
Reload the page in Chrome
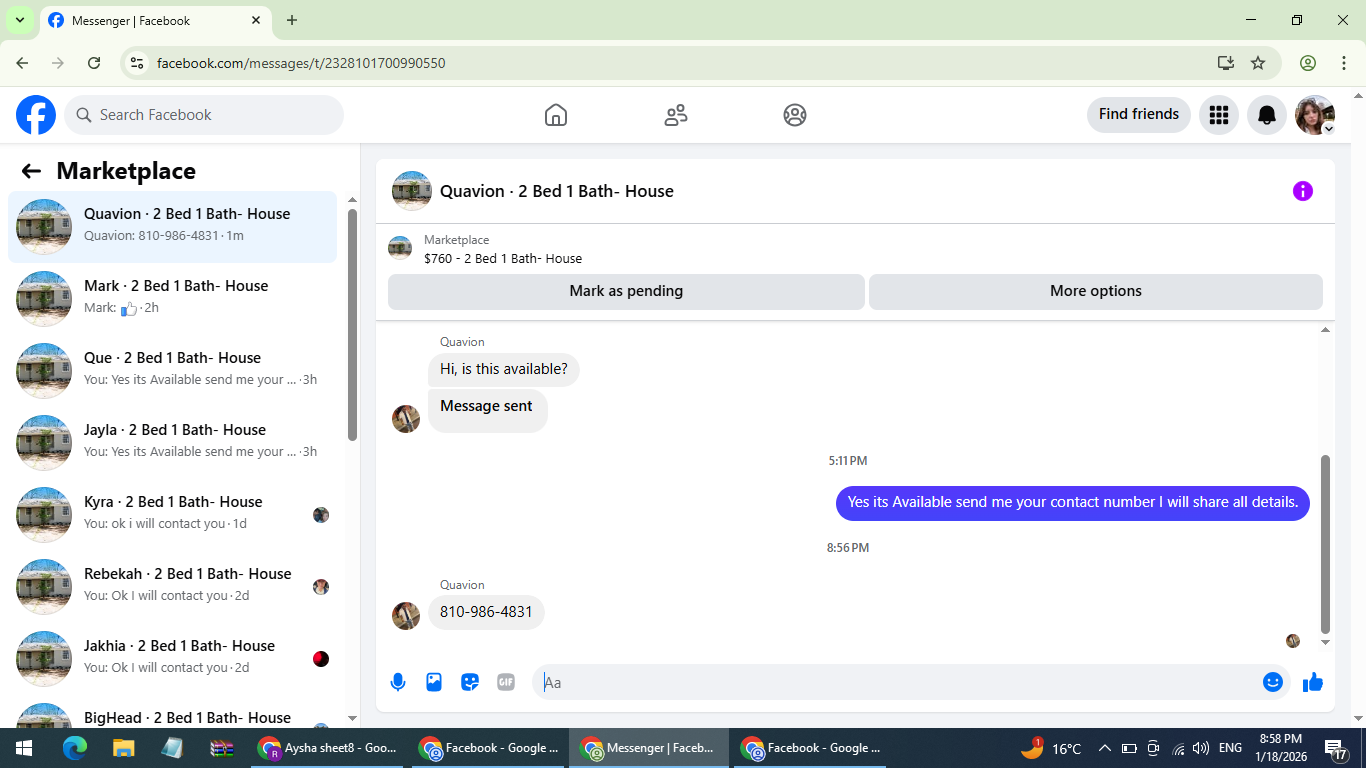click(x=94, y=63)
